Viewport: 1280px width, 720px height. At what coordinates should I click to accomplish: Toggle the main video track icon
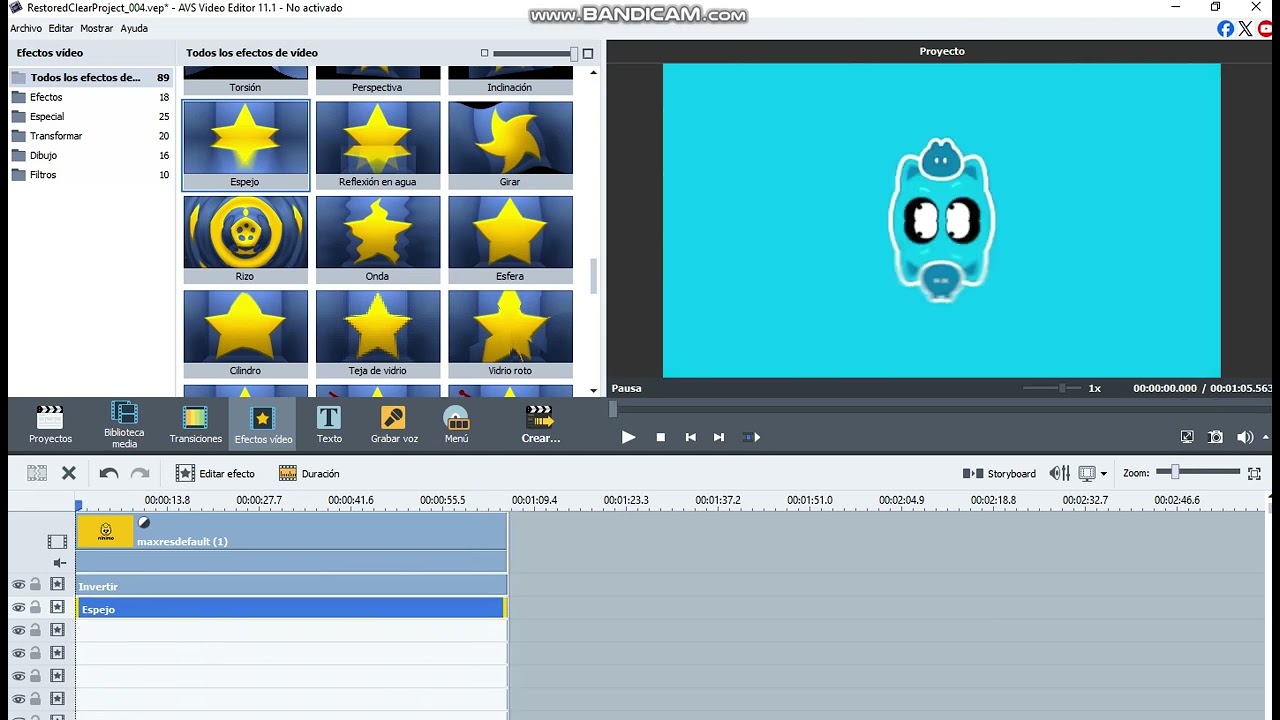[x=57, y=541]
